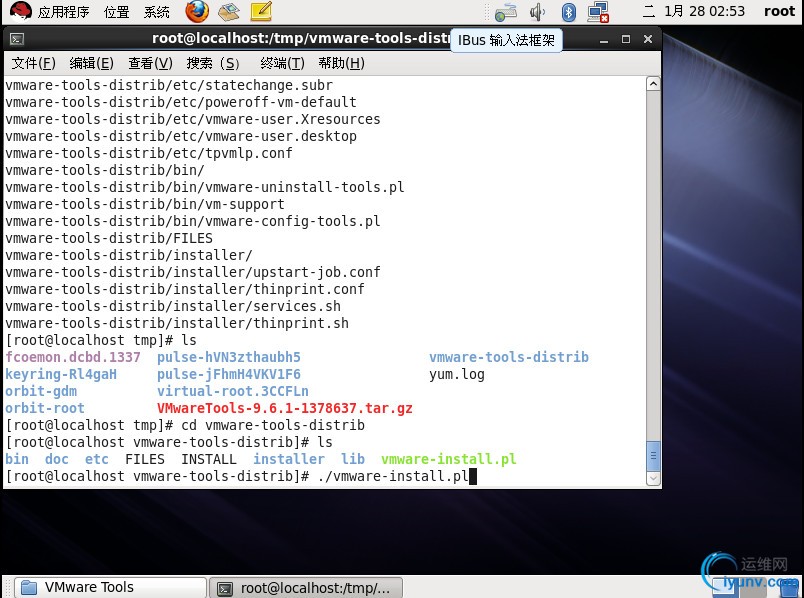Launch Firefox from the top panel
The height and width of the screenshot is (598, 804).
pos(197,11)
